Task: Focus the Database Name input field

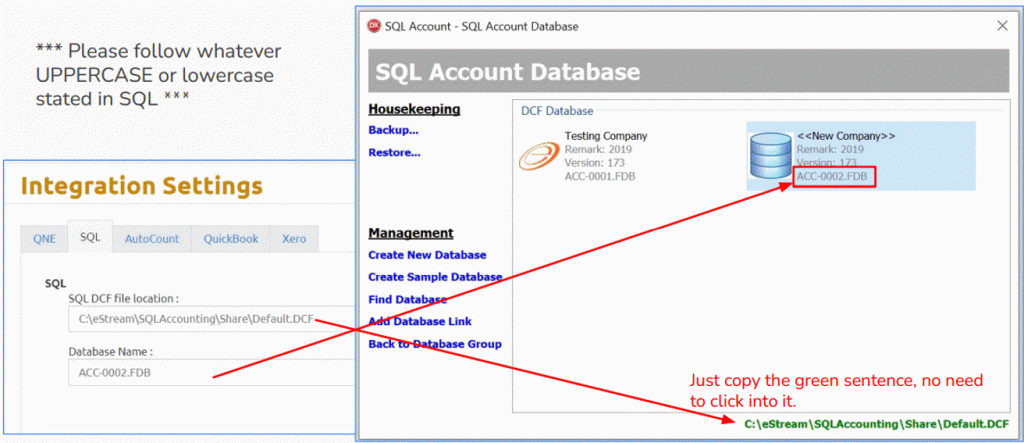Action: click(x=212, y=372)
